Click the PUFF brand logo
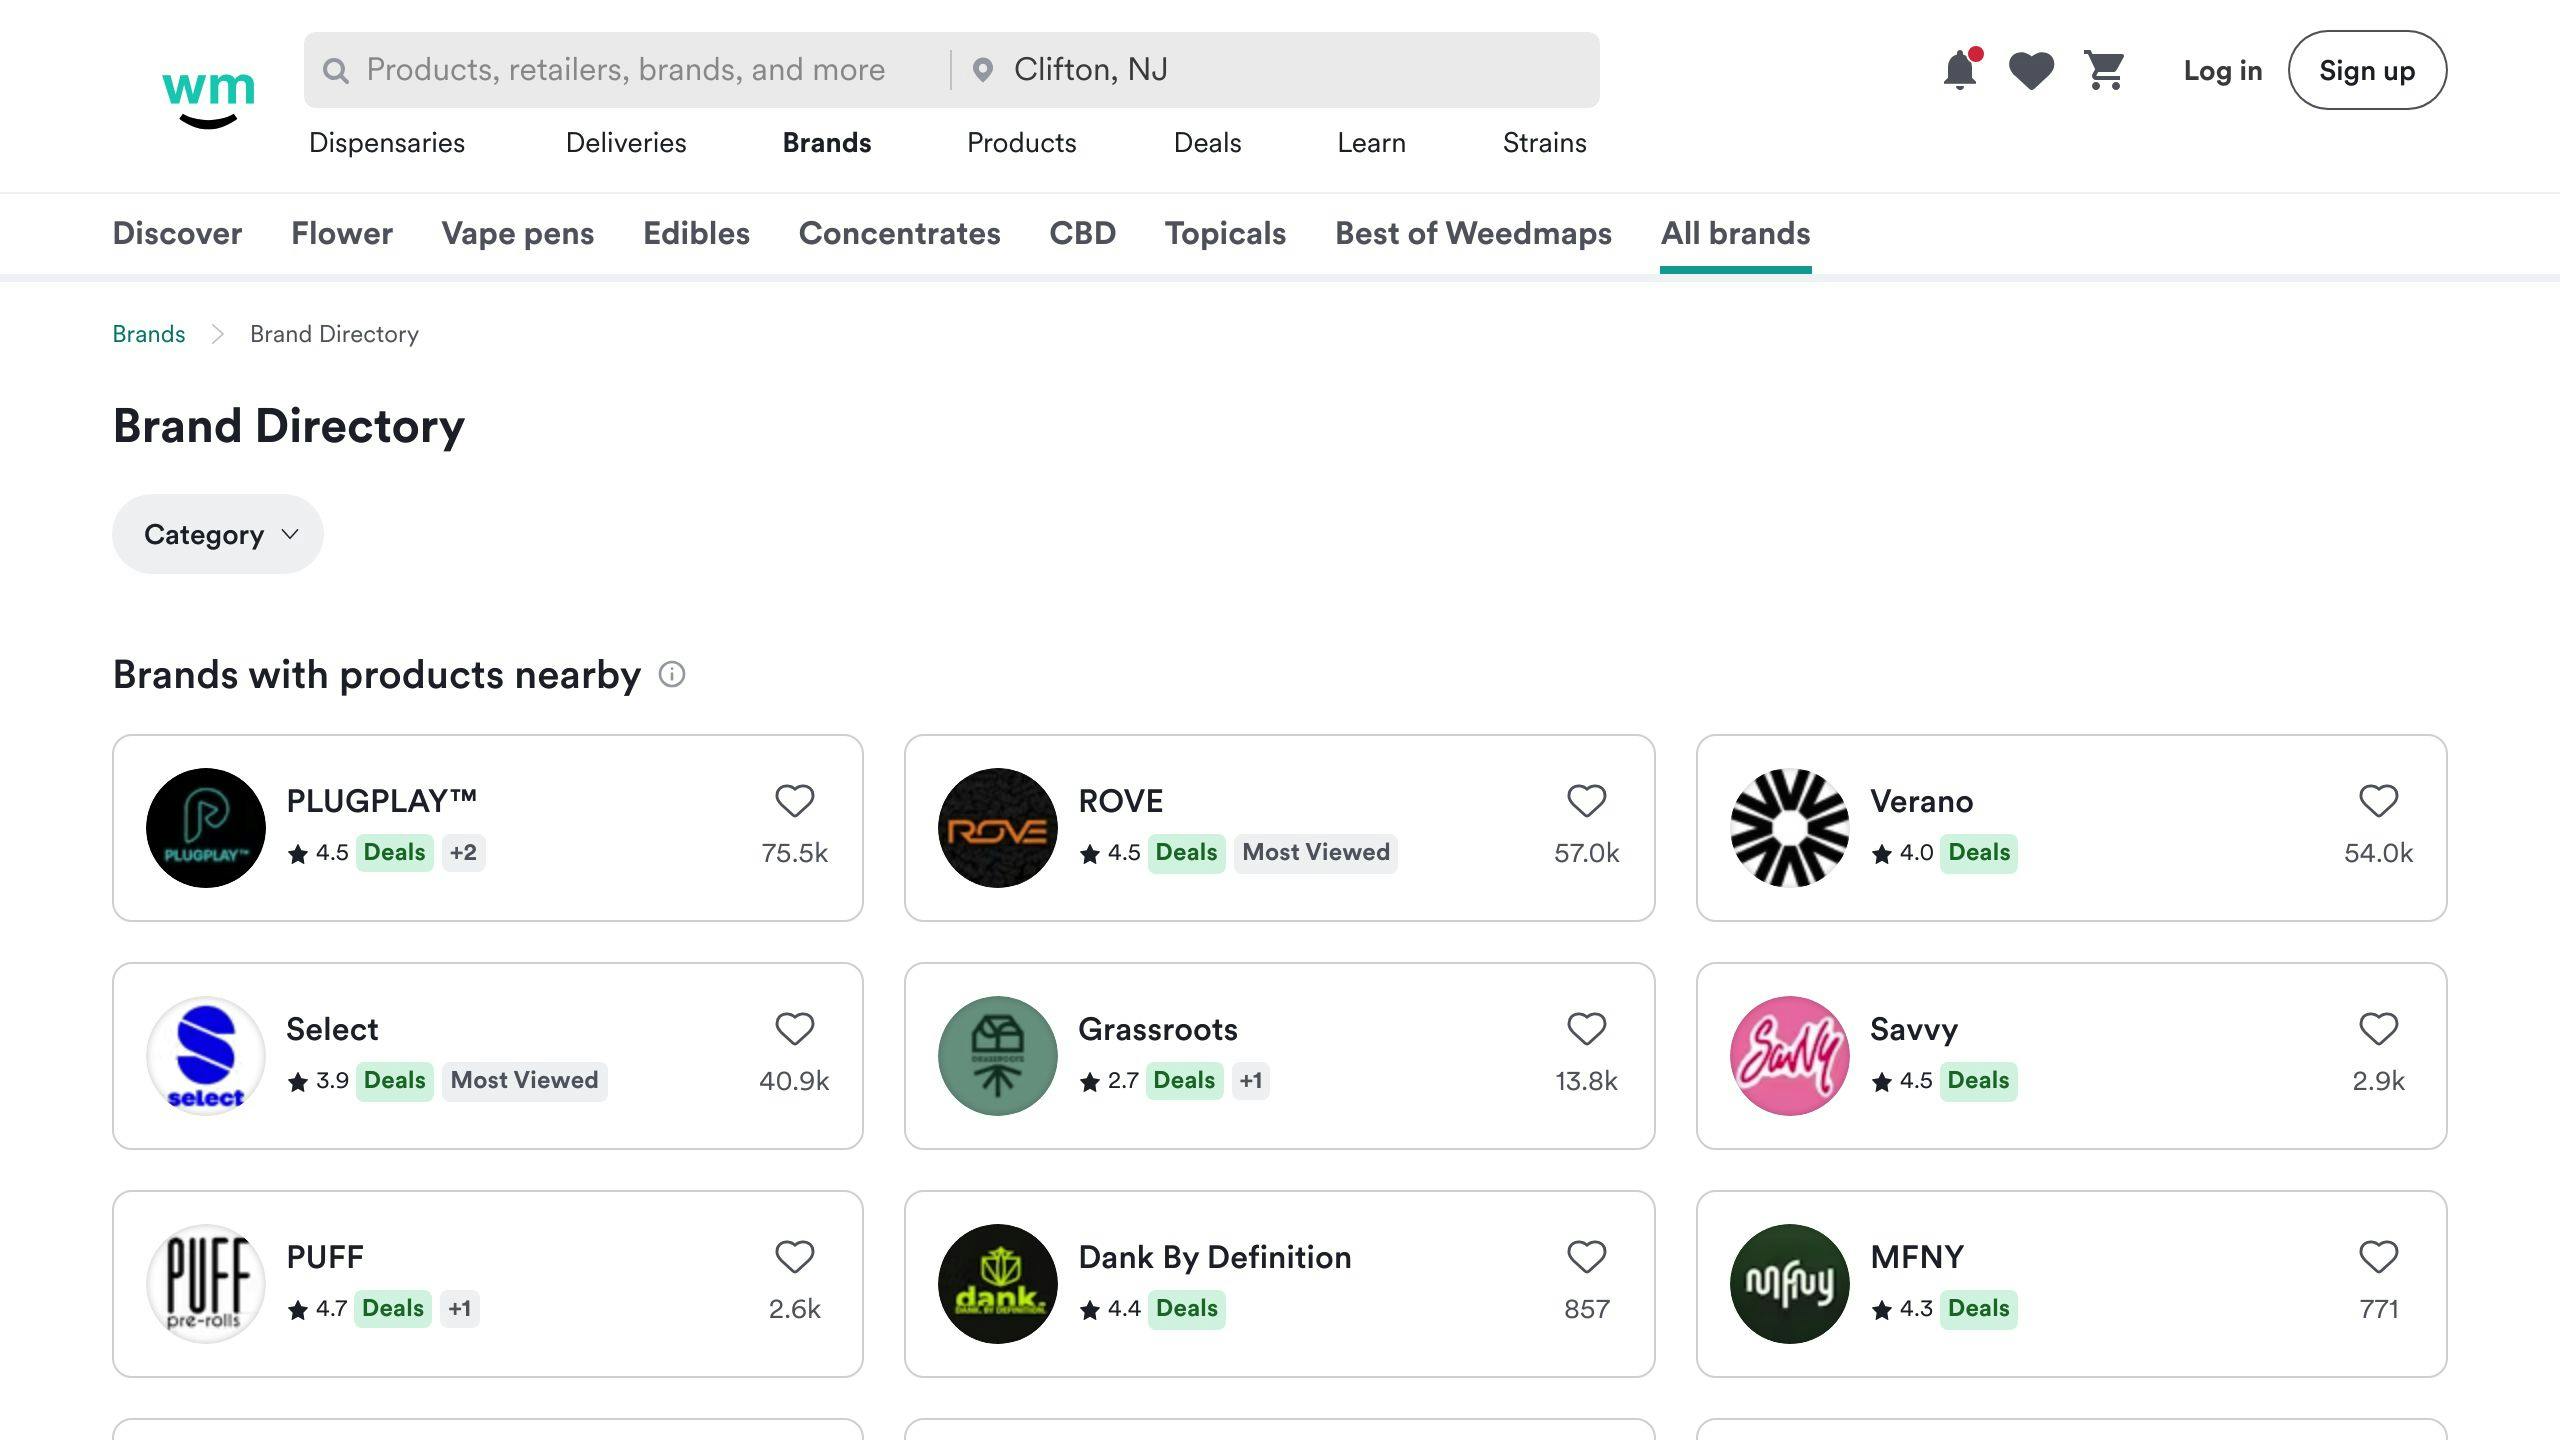The width and height of the screenshot is (2560, 1440). tap(206, 1284)
